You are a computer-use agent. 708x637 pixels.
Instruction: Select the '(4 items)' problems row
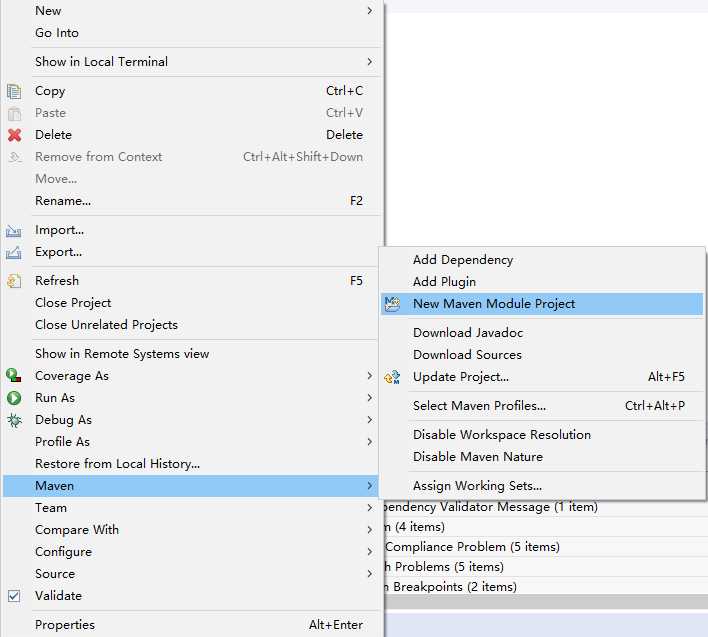(x=546, y=527)
